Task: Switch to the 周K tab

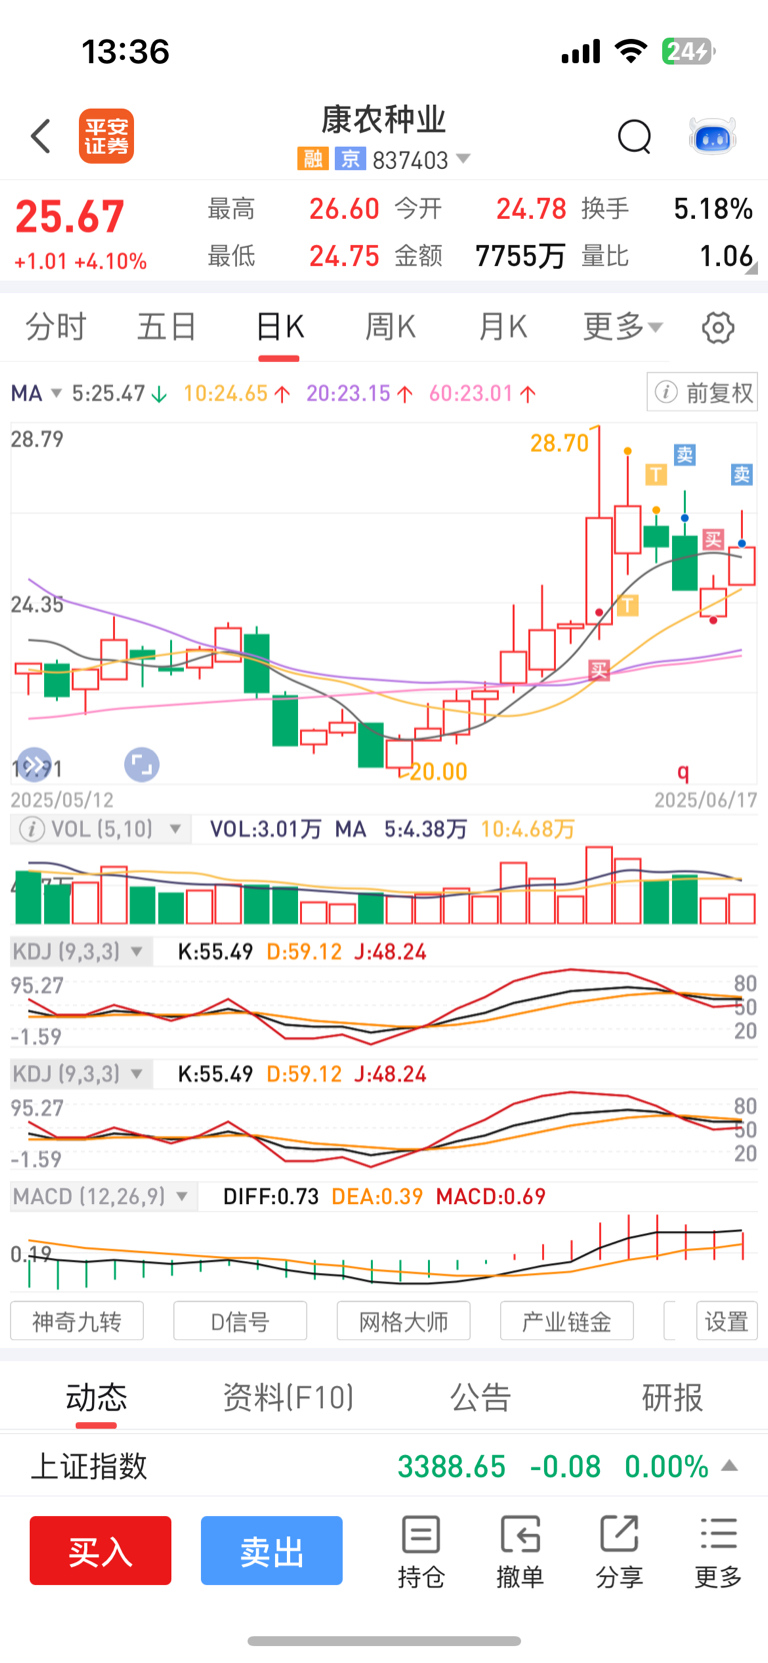Action: point(391,327)
